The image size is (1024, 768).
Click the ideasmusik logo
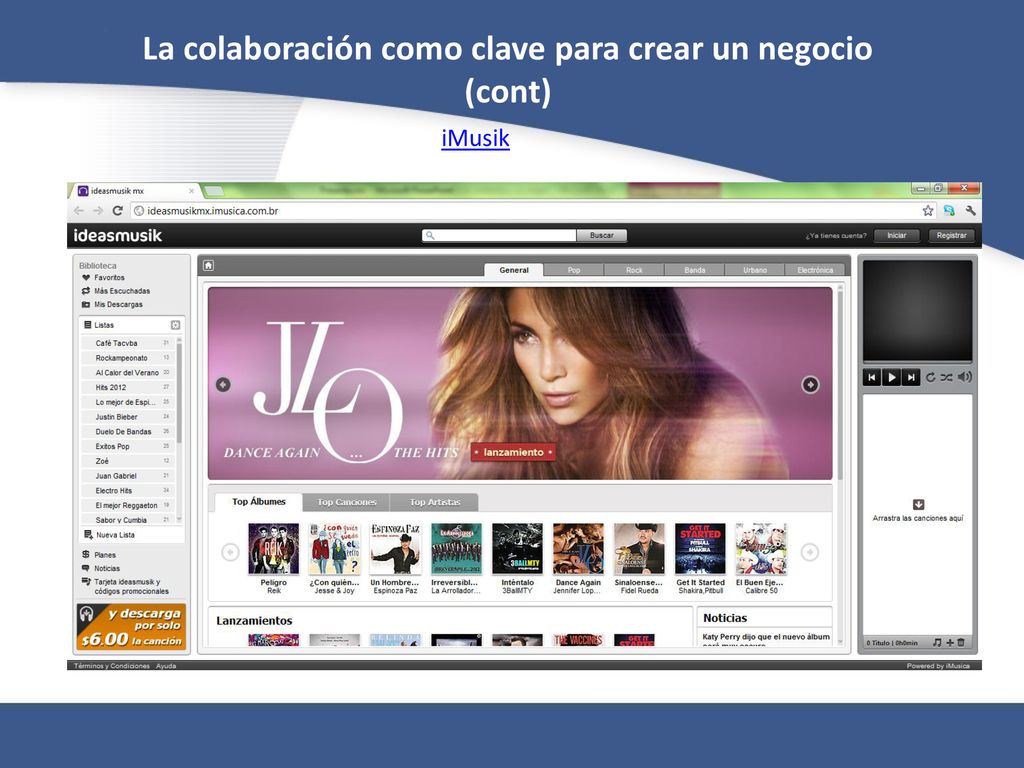(x=118, y=236)
